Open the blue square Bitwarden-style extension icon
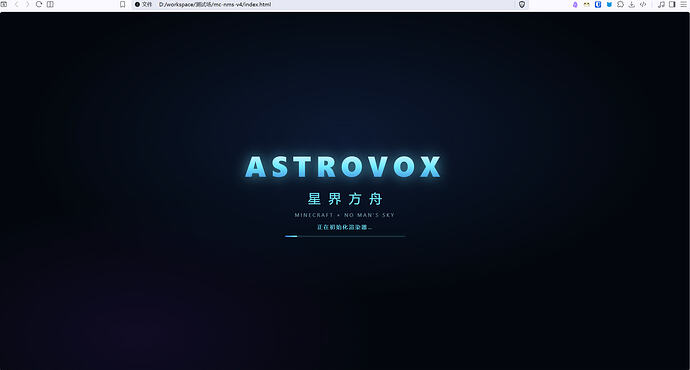The image size is (690, 370). [598, 4]
